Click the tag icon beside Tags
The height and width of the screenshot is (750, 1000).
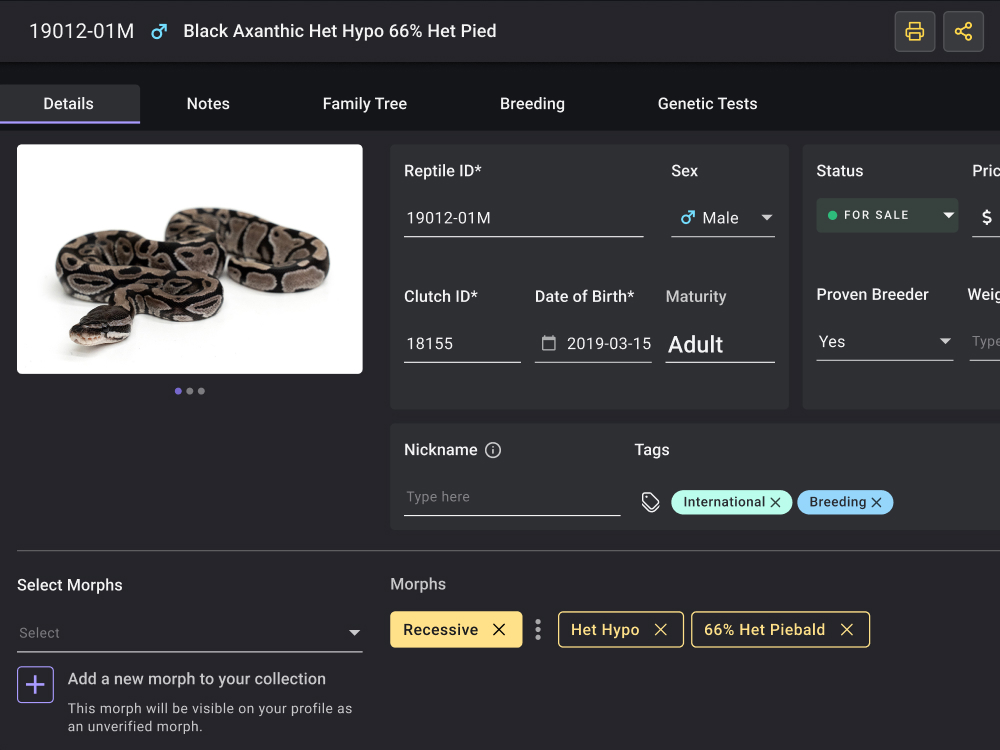651,502
